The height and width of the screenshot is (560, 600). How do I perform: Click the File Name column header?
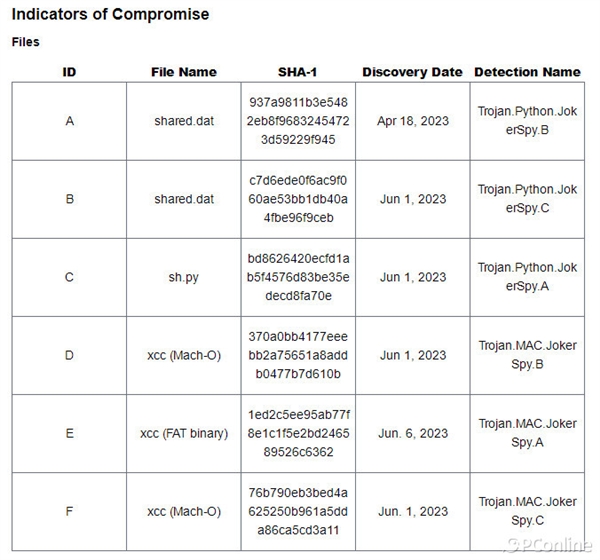coord(184,72)
